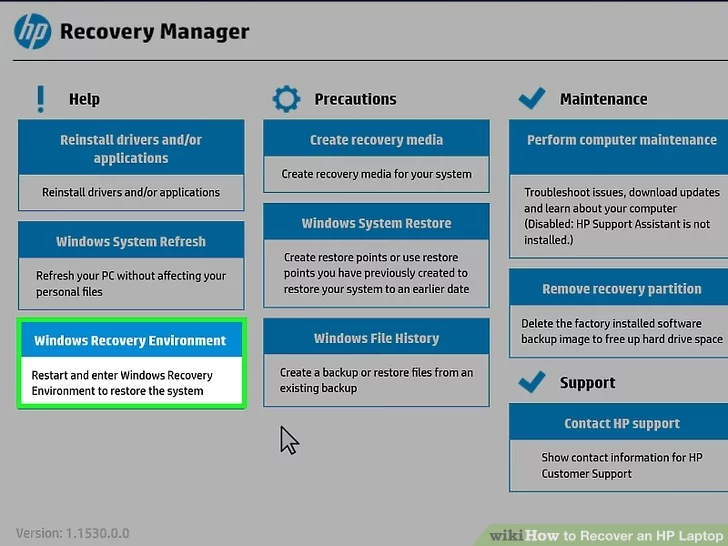Open Reinstall drivers and/or applications tile
Viewport: 728px width, 546px height.
[131, 165]
